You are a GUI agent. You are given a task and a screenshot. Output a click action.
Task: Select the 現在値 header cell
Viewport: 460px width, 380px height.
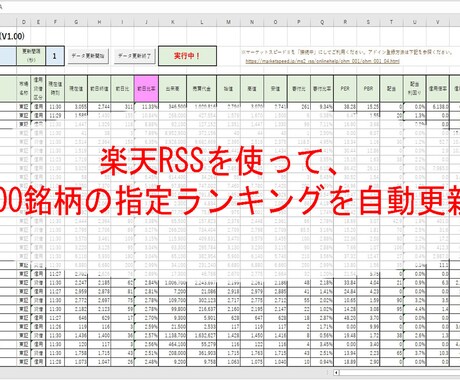pos(76,89)
